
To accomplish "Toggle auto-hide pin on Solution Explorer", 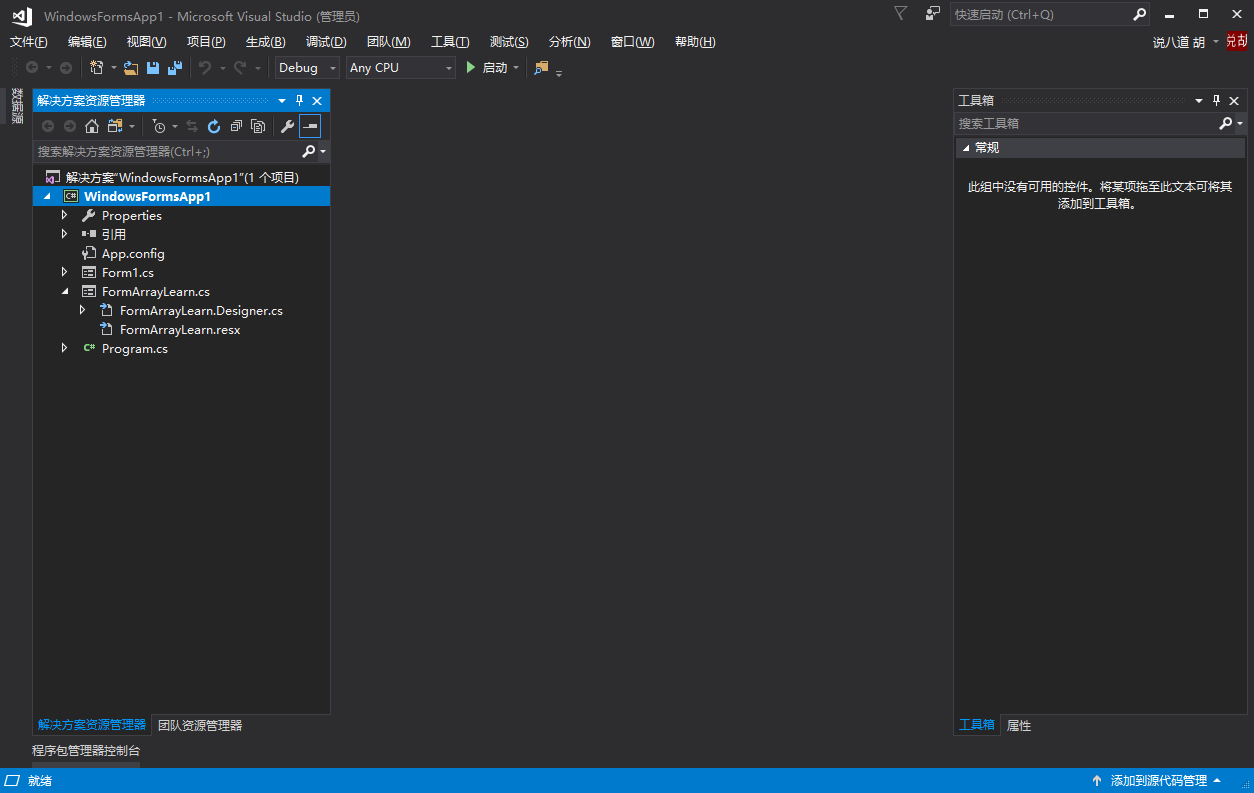I will click(299, 101).
